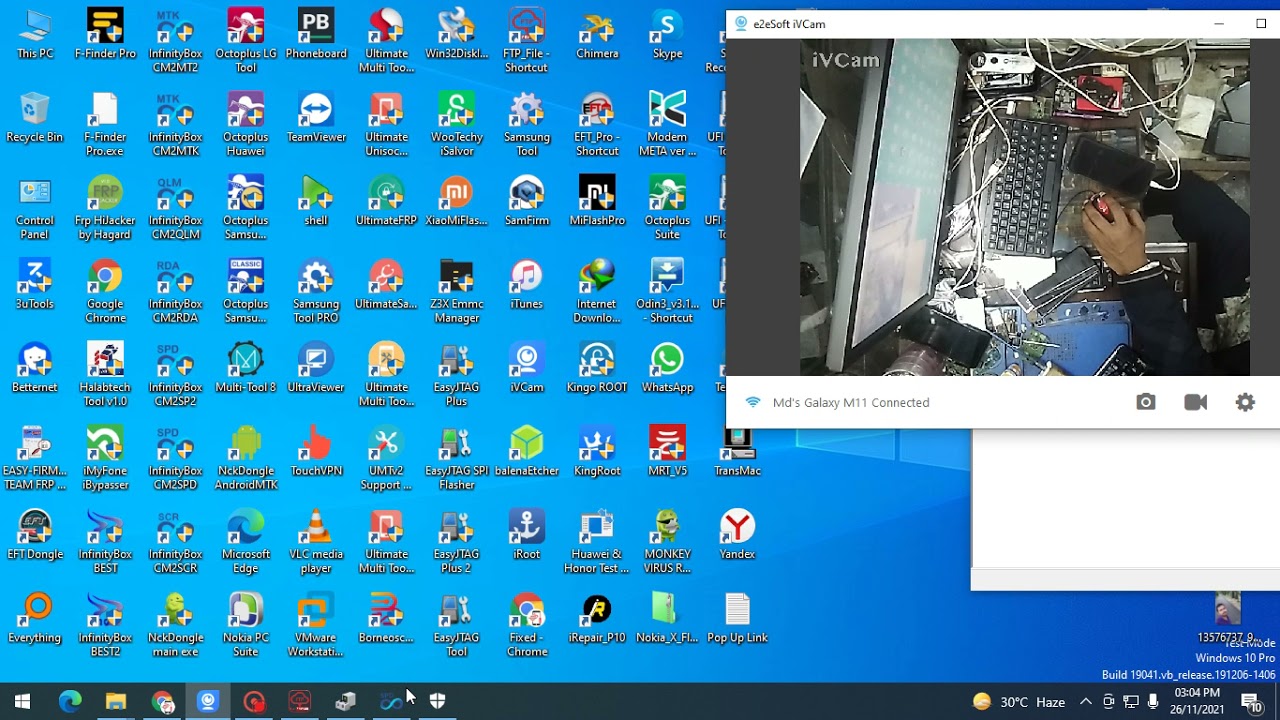Launch WhatsApp from the desktop
Viewport: 1280px width, 720px height.
667,368
